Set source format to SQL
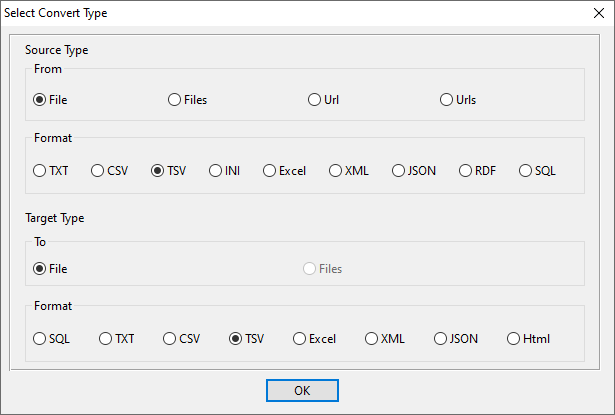 click(x=526, y=171)
